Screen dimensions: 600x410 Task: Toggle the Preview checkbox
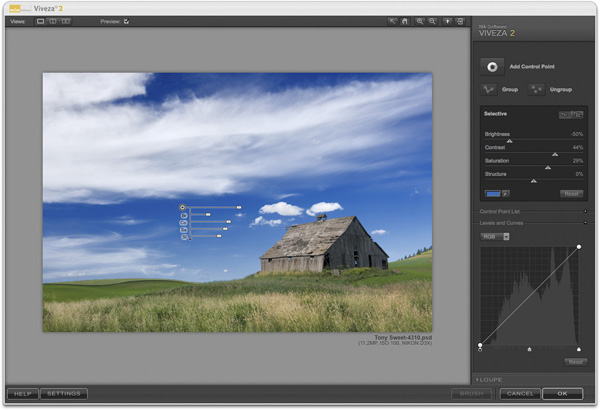tap(127, 20)
